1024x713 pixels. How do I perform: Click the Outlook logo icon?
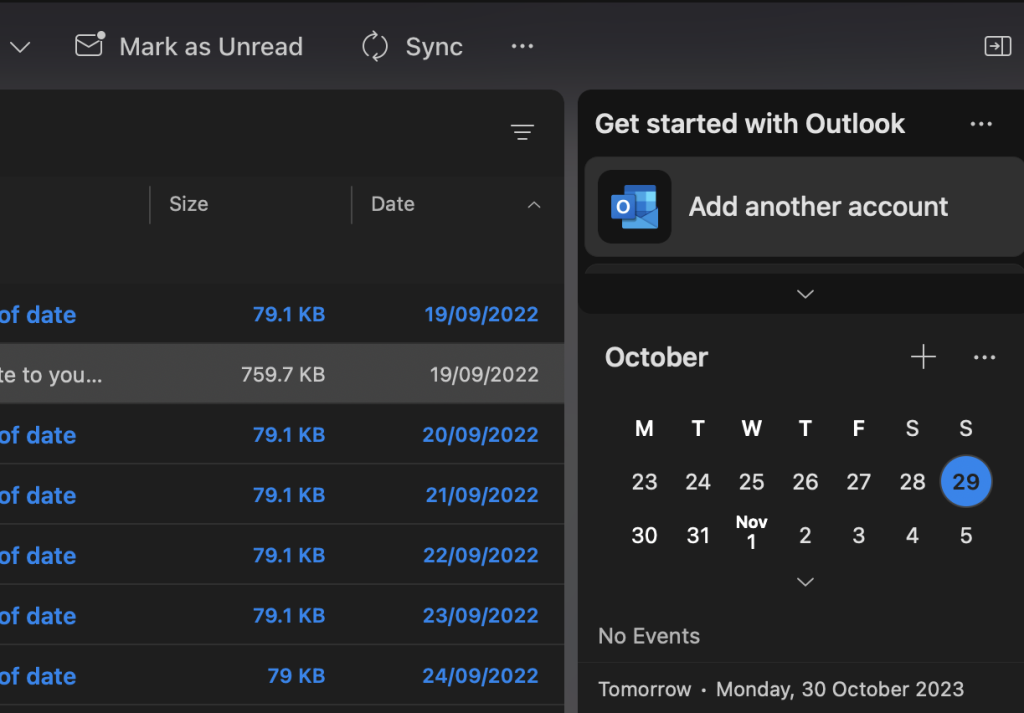pos(634,207)
